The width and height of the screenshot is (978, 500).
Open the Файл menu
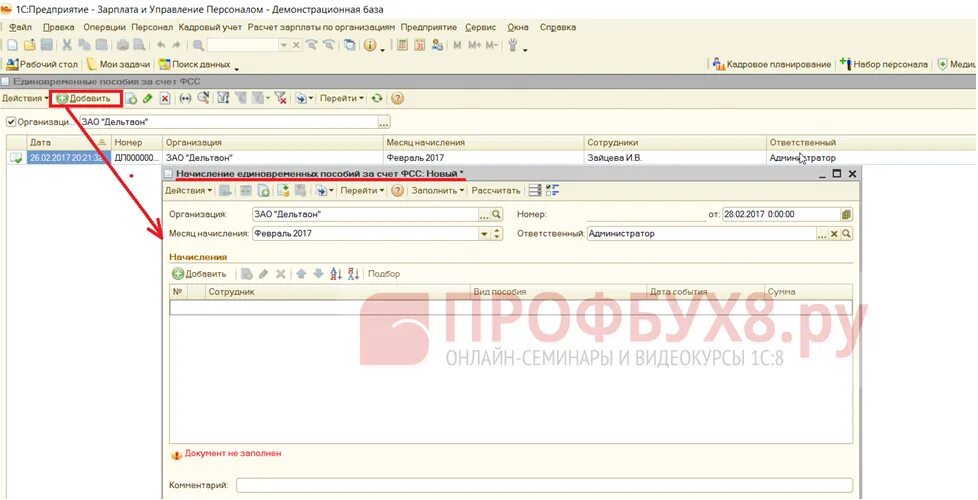coord(21,27)
